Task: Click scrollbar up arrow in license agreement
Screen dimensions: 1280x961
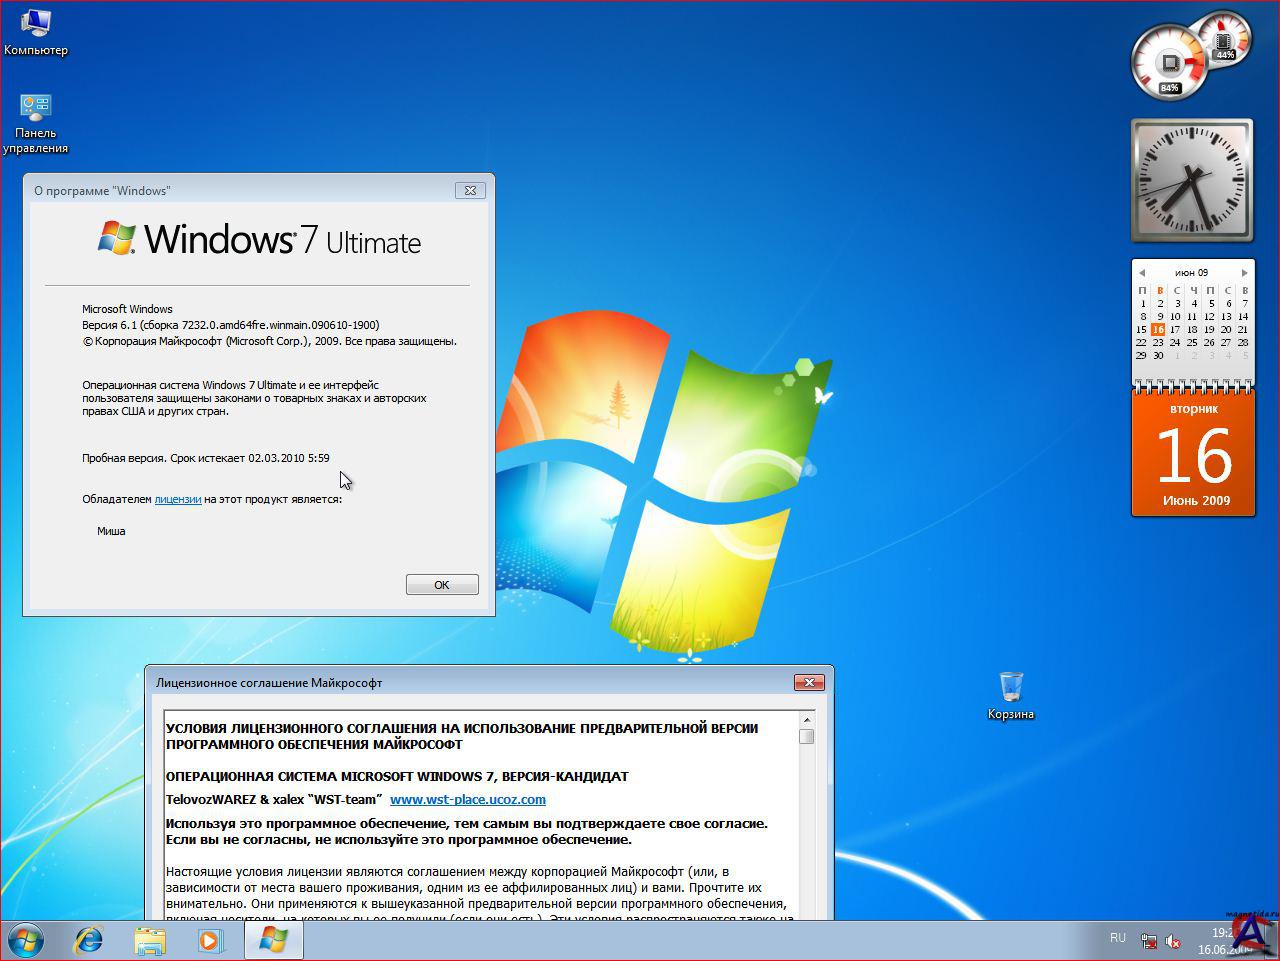Action: point(806,718)
